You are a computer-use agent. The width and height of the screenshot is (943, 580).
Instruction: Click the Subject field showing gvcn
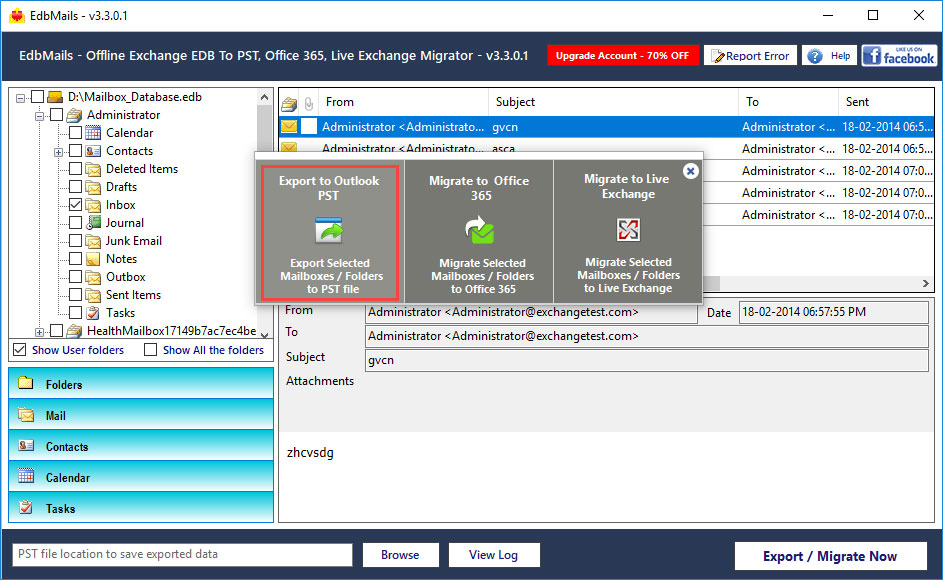coord(647,360)
